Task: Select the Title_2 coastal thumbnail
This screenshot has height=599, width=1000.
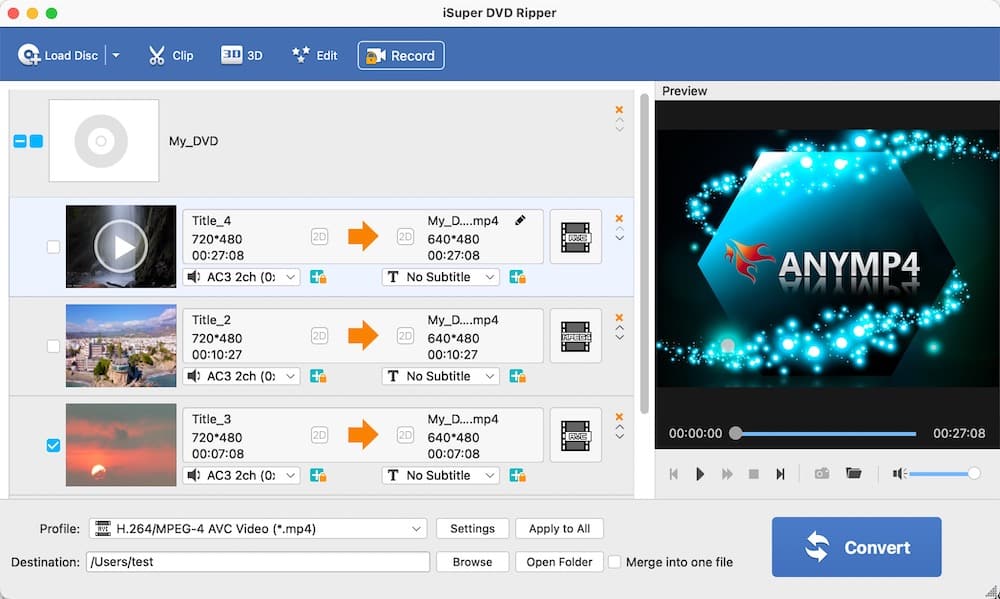Action: (121, 346)
